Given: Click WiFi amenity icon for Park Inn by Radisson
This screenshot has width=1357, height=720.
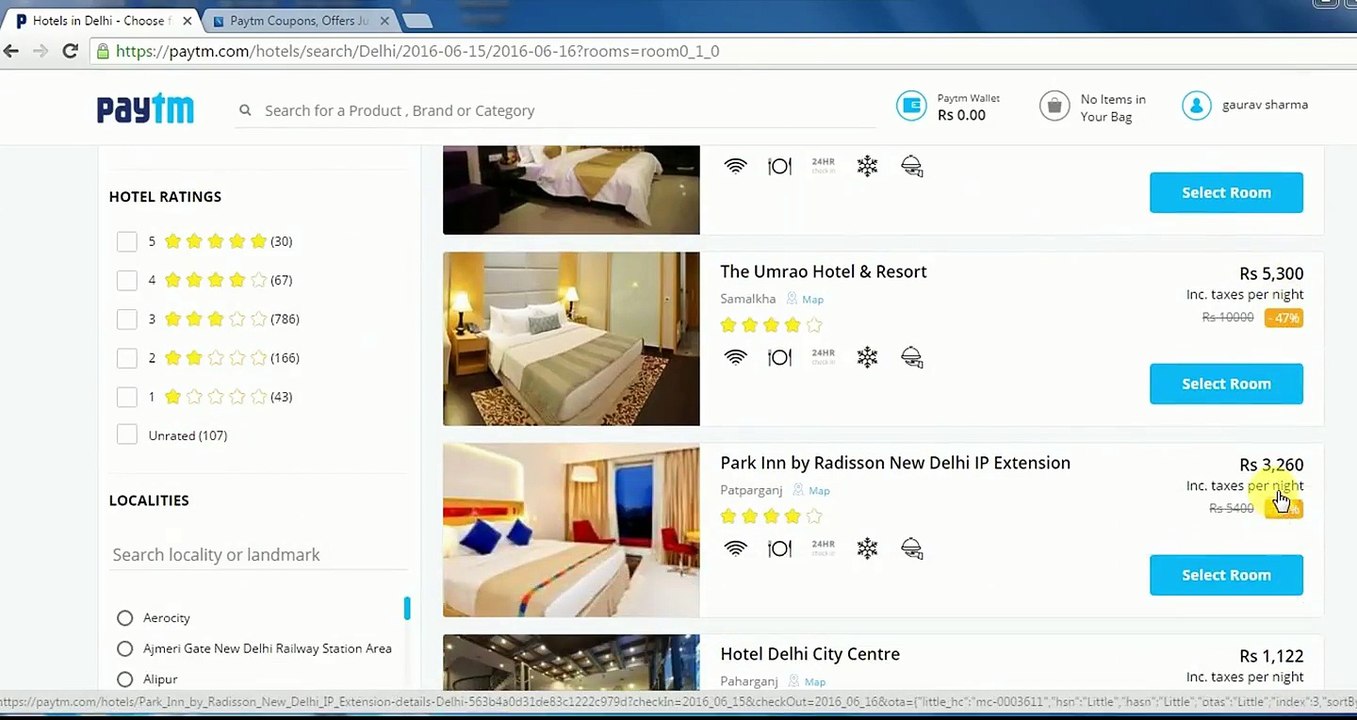Looking at the screenshot, I should pyautogui.click(x=736, y=548).
